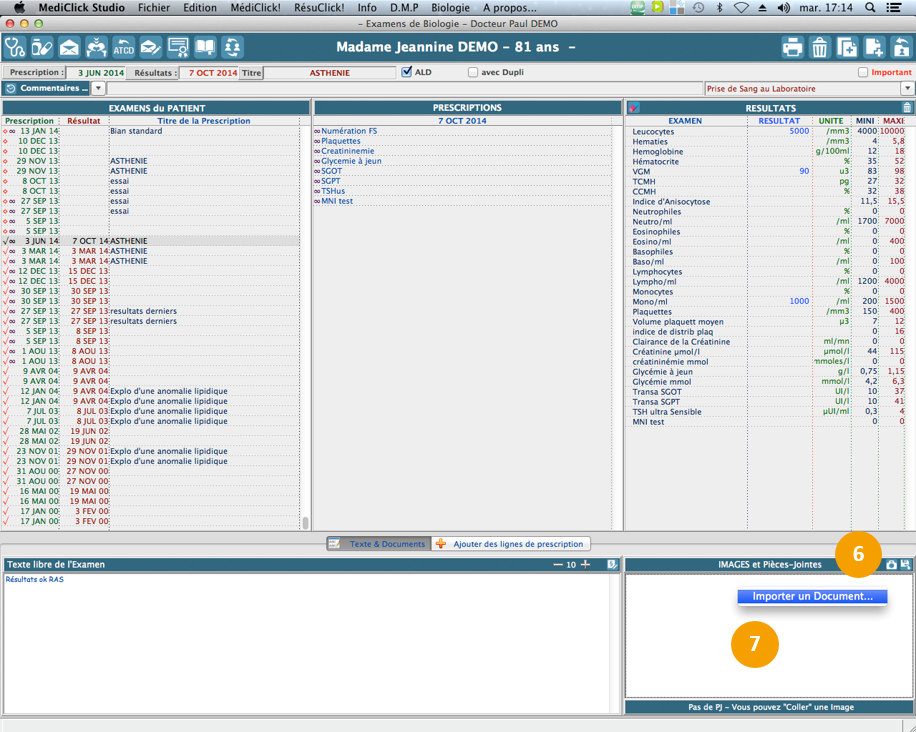The height and width of the screenshot is (732, 916).
Task: Click the camera icon in Pièces-Jointes header
Action: click(891, 565)
